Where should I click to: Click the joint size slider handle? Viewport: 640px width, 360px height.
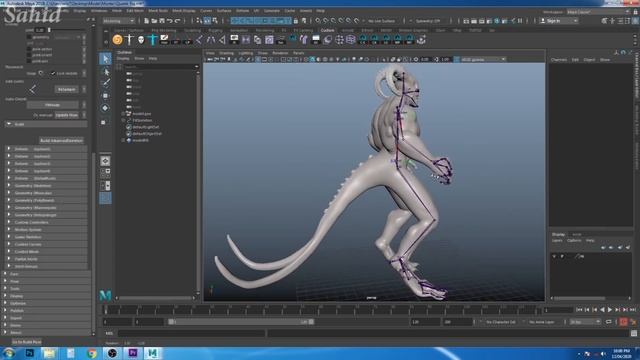(49, 30)
